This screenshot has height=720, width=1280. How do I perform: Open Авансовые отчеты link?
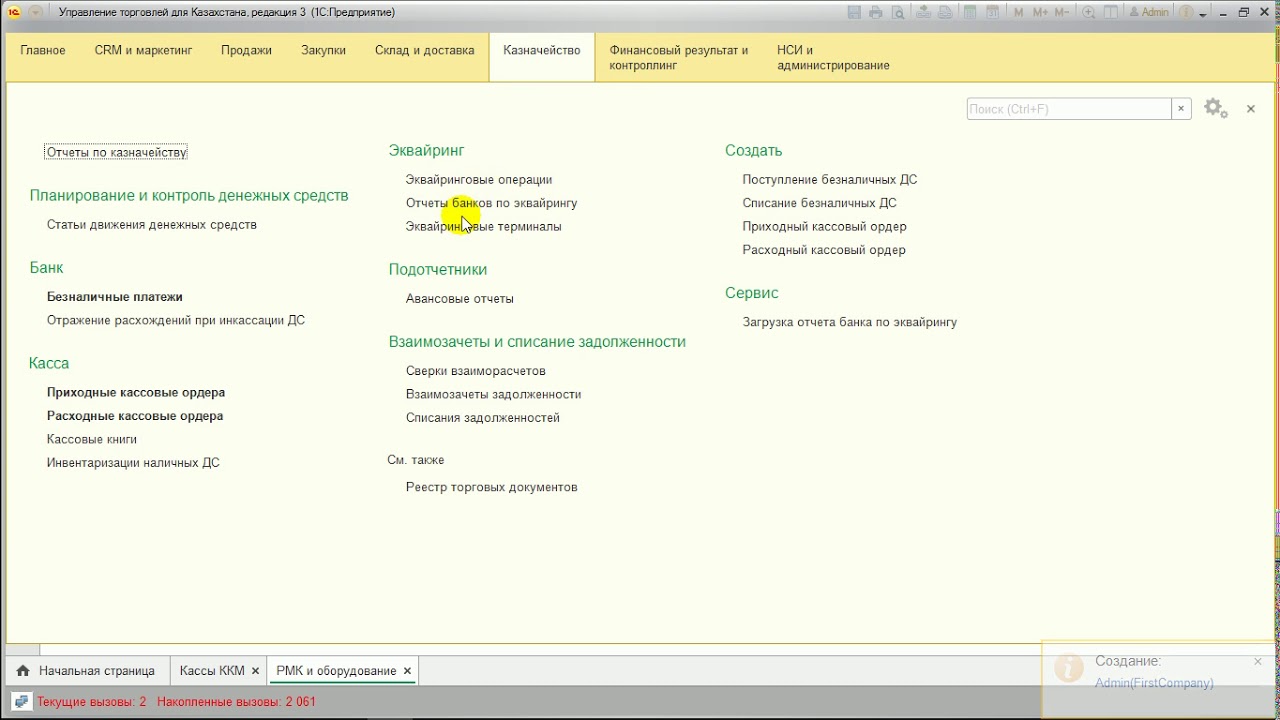(x=460, y=299)
